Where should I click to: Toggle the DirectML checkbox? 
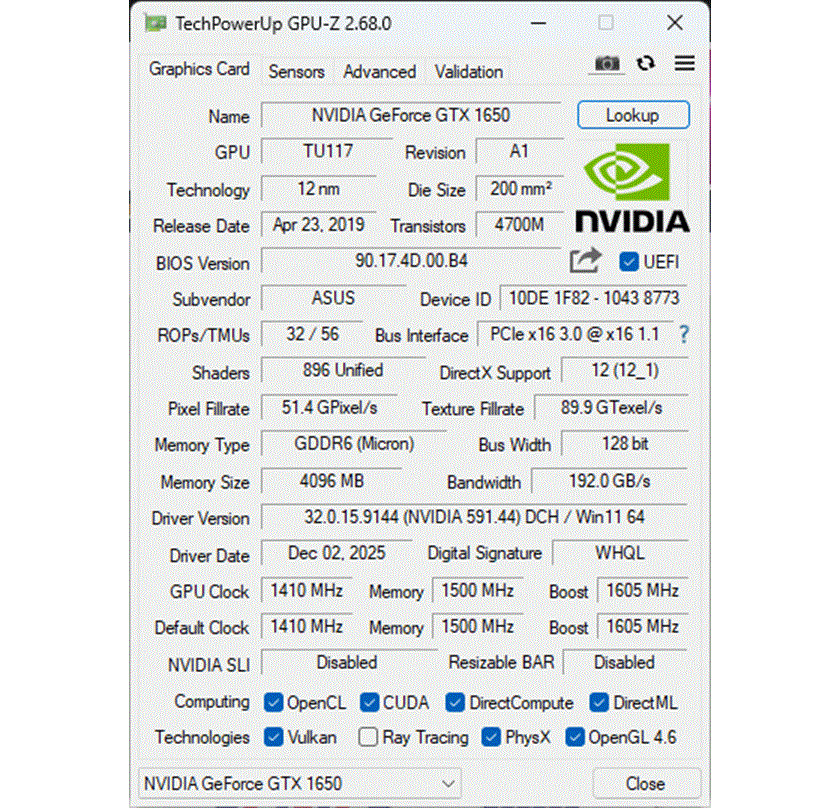coord(599,703)
